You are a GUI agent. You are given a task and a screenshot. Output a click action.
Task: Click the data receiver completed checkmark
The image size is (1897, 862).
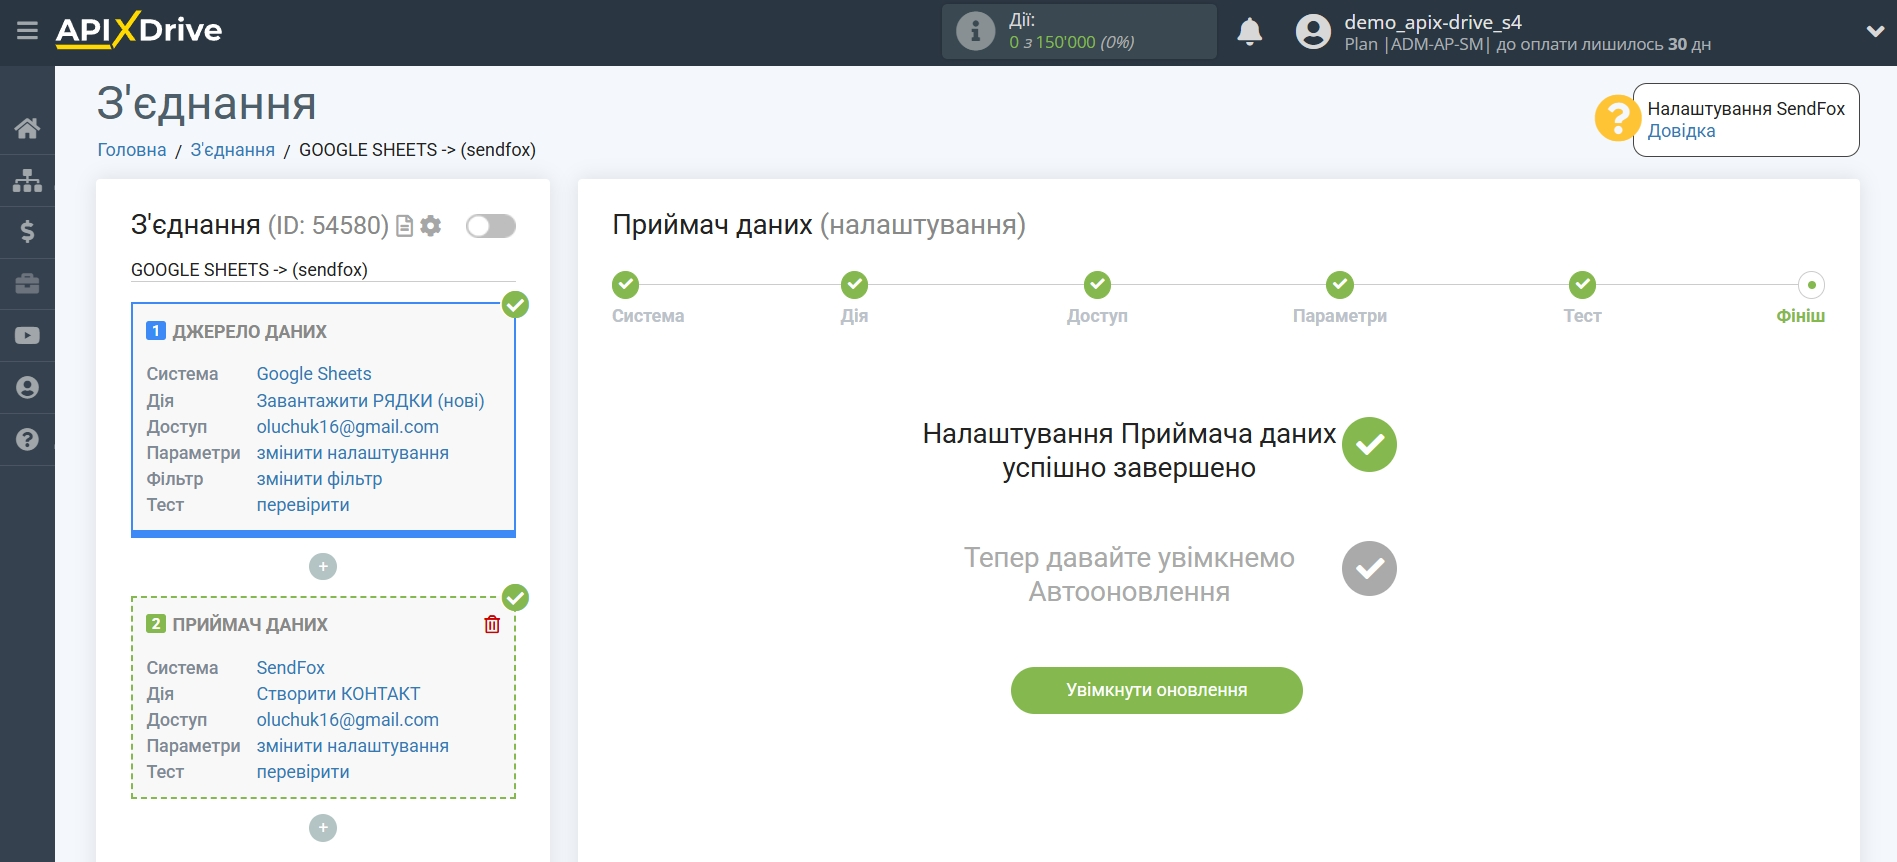515,597
